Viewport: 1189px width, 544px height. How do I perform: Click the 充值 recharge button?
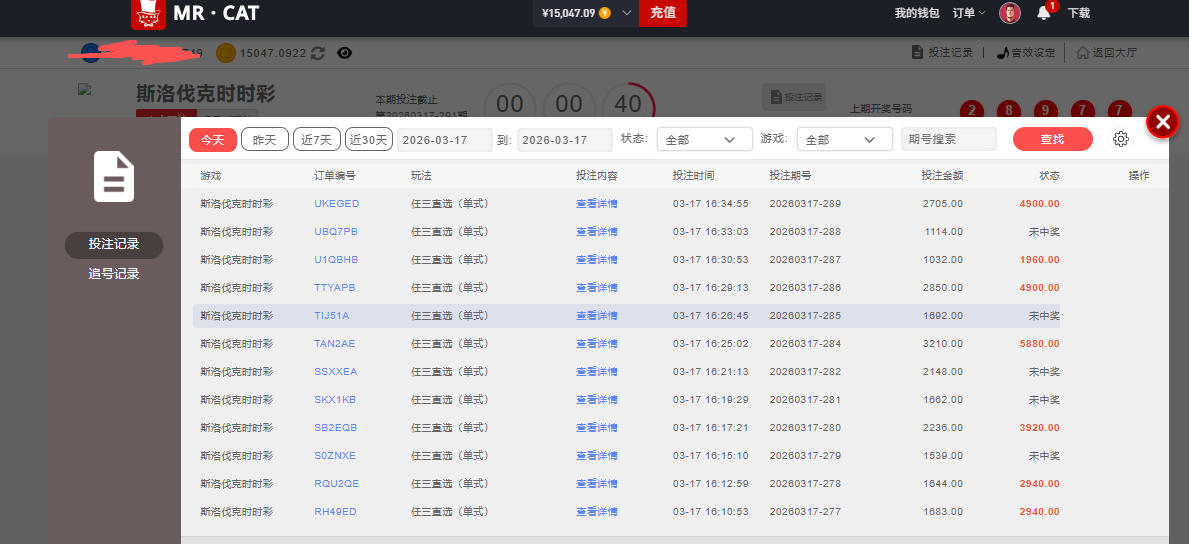pyautogui.click(x=662, y=13)
